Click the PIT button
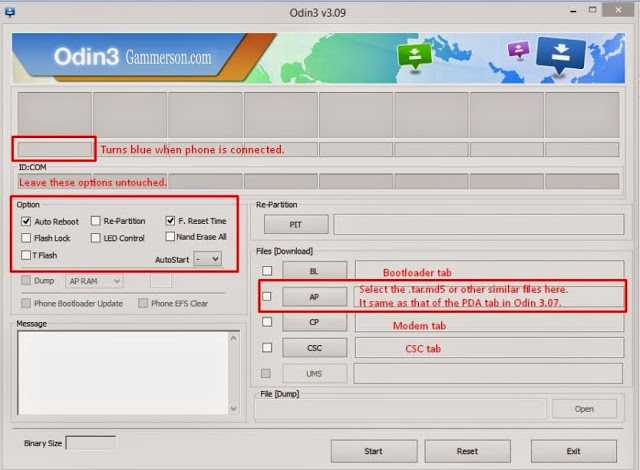Image resolution: width=640 pixels, height=470 pixels. click(x=295, y=225)
